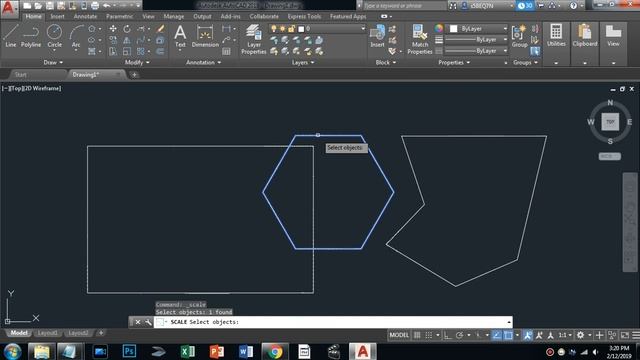This screenshot has width=640, height=360.
Task: Open Layer Properties manager
Action: (x=253, y=39)
